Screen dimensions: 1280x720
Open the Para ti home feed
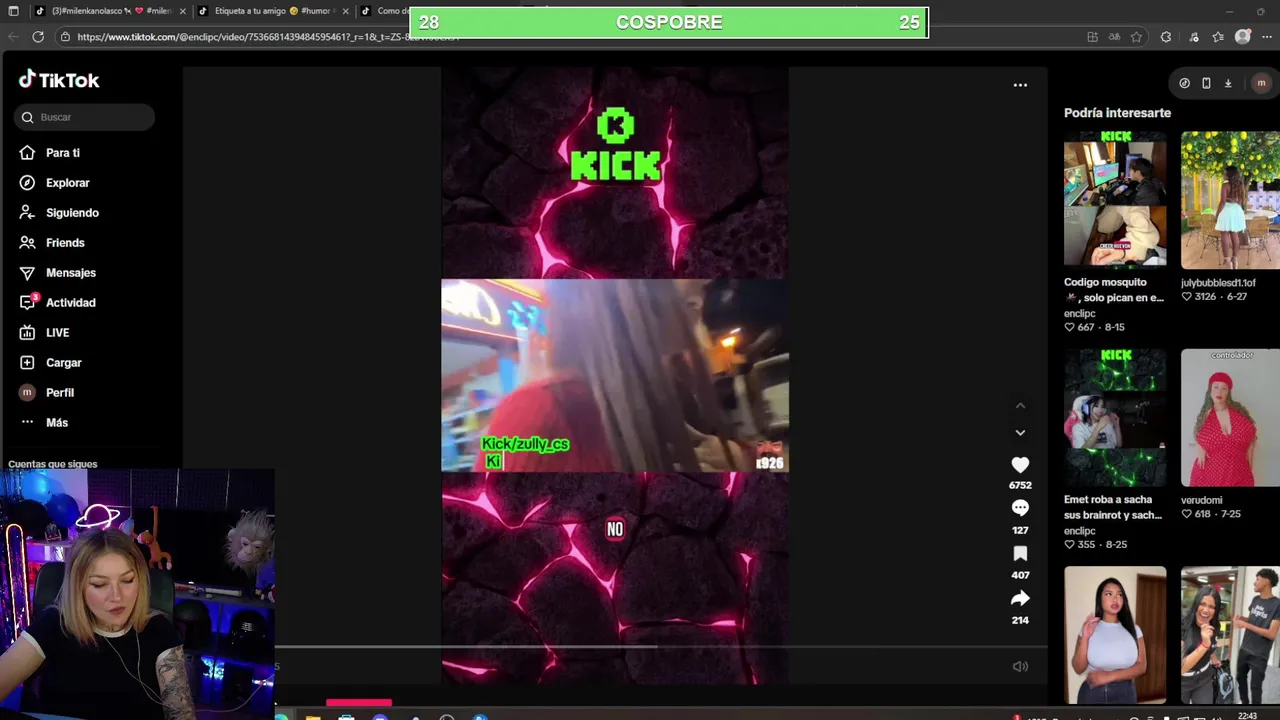[x=62, y=153]
